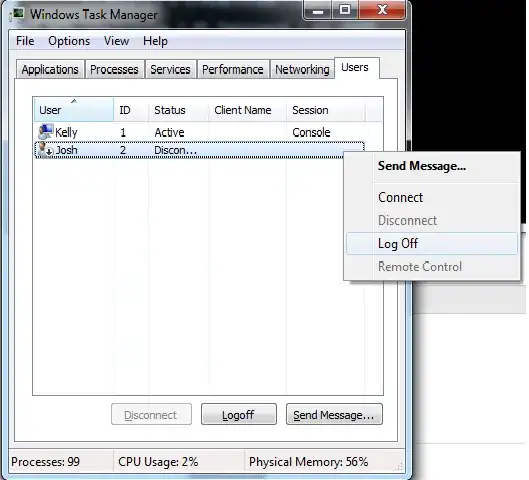This screenshot has width=529, height=480.
Task: Select the Josh user row
Action: (x=199, y=150)
